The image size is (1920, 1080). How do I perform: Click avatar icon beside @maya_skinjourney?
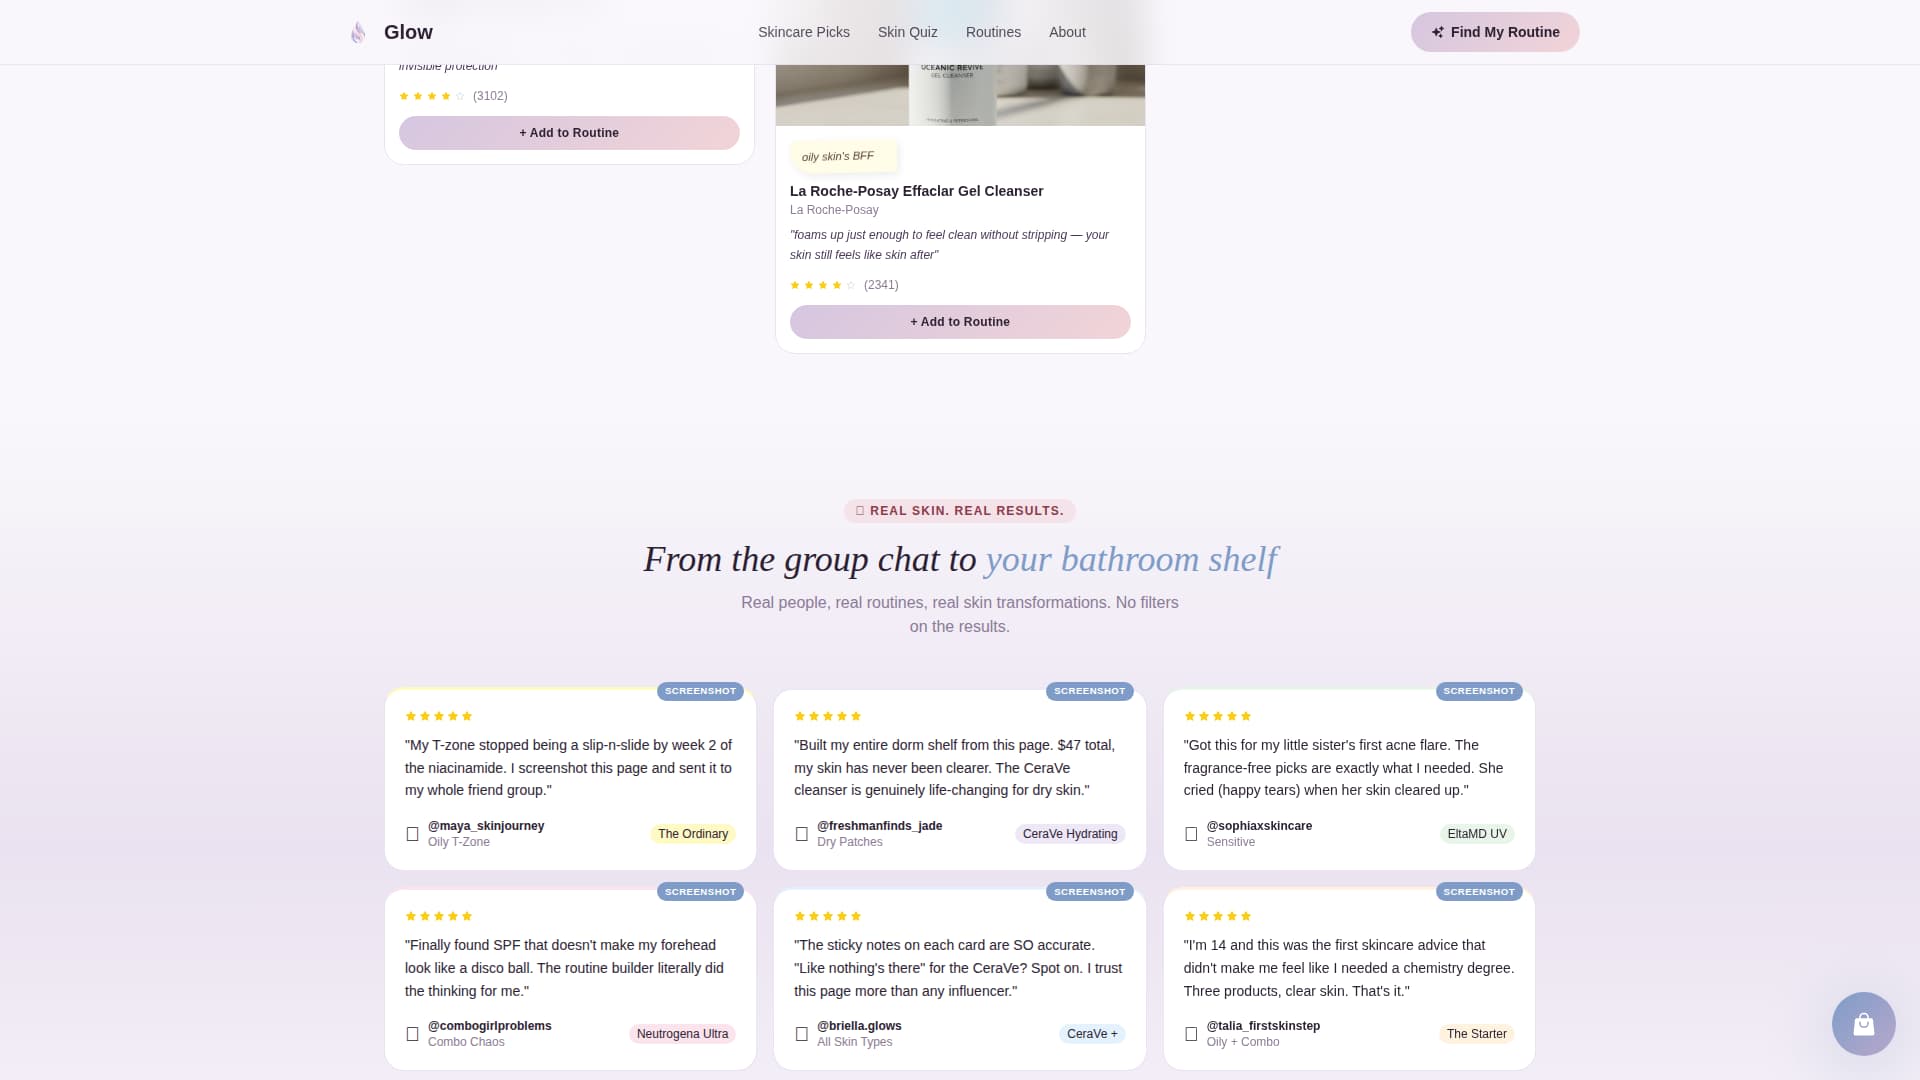(412, 834)
